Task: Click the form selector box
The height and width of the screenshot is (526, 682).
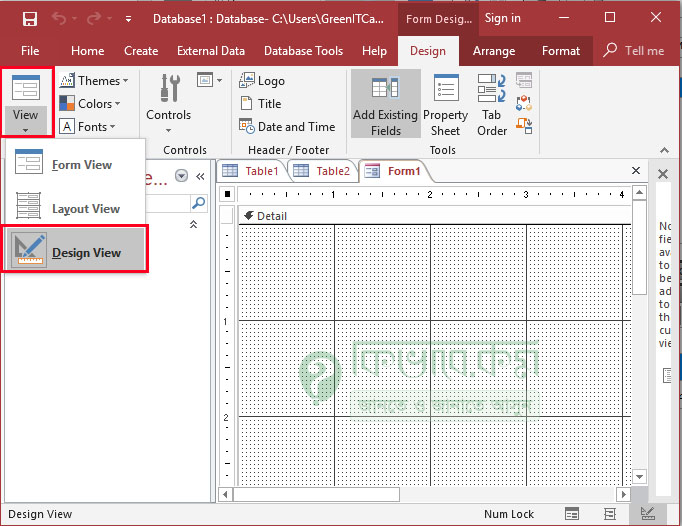Action: coord(227,194)
